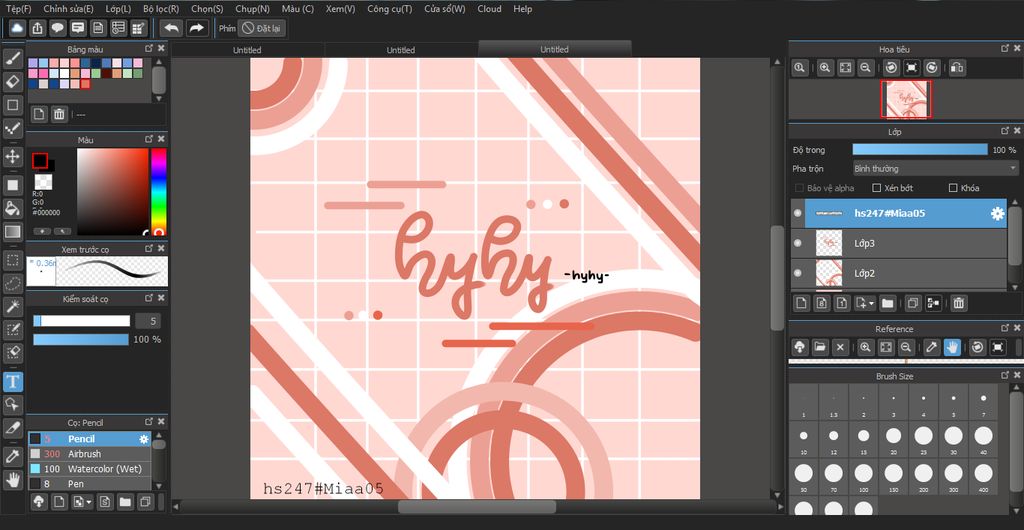Click the Redo arrow in top toolbar
This screenshot has height=530, width=1024.
point(197,28)
